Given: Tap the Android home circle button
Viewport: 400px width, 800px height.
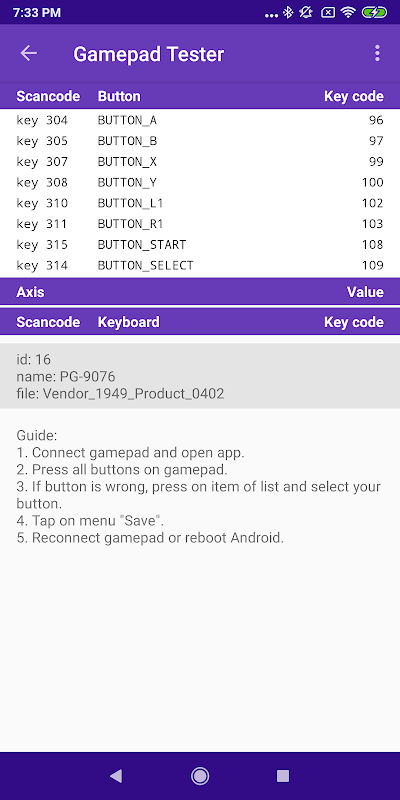Looking at the screenshot, I should [200, 776].
